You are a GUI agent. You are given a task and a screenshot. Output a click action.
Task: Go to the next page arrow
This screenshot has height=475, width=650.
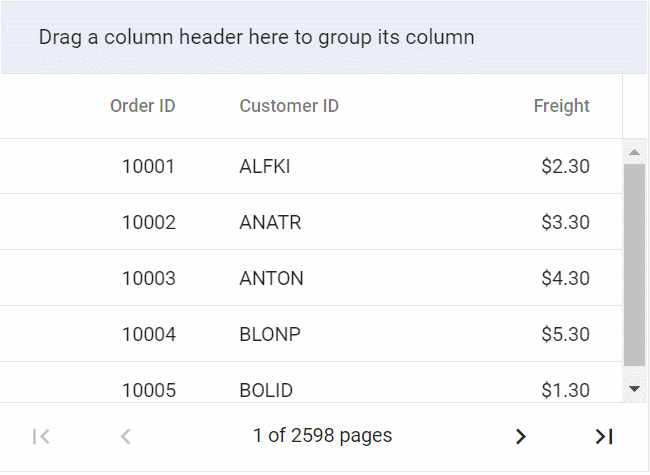(x=520, y=436)
